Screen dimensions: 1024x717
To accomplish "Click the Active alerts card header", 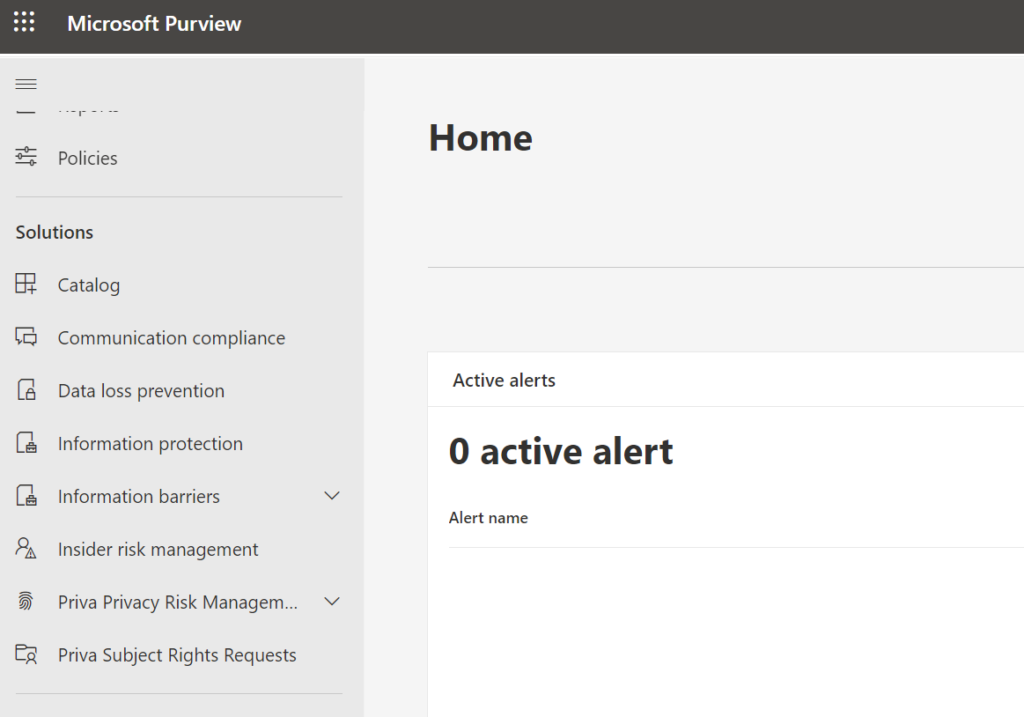I will click(x=504, y=380).
